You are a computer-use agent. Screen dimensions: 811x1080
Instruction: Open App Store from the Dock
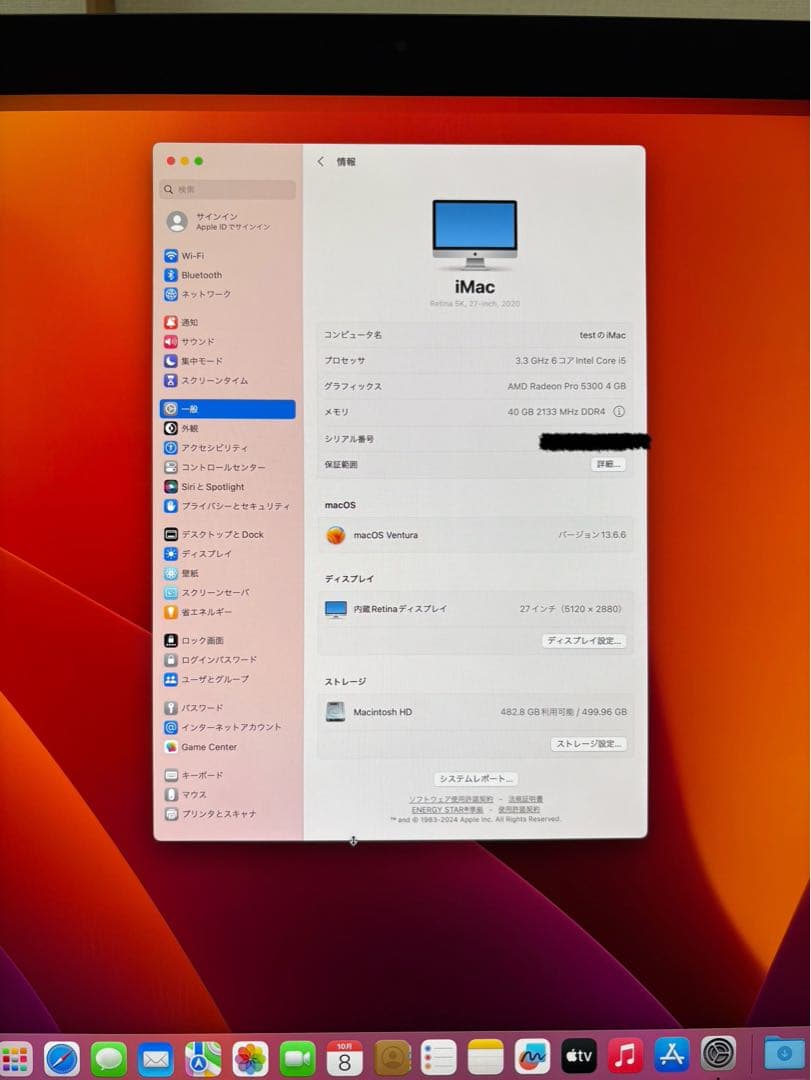pyautogui.click(x=672, y=1055)
